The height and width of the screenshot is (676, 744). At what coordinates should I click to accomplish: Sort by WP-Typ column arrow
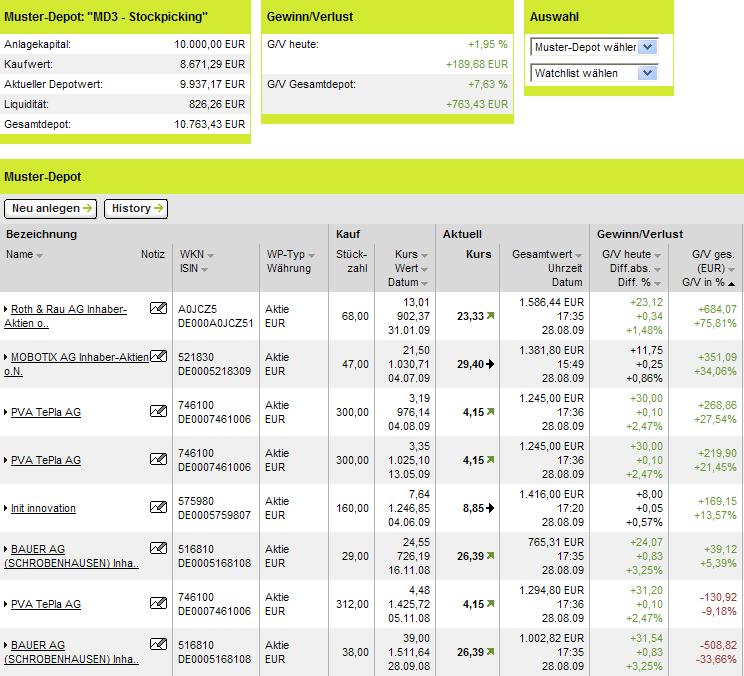[311, 256]
